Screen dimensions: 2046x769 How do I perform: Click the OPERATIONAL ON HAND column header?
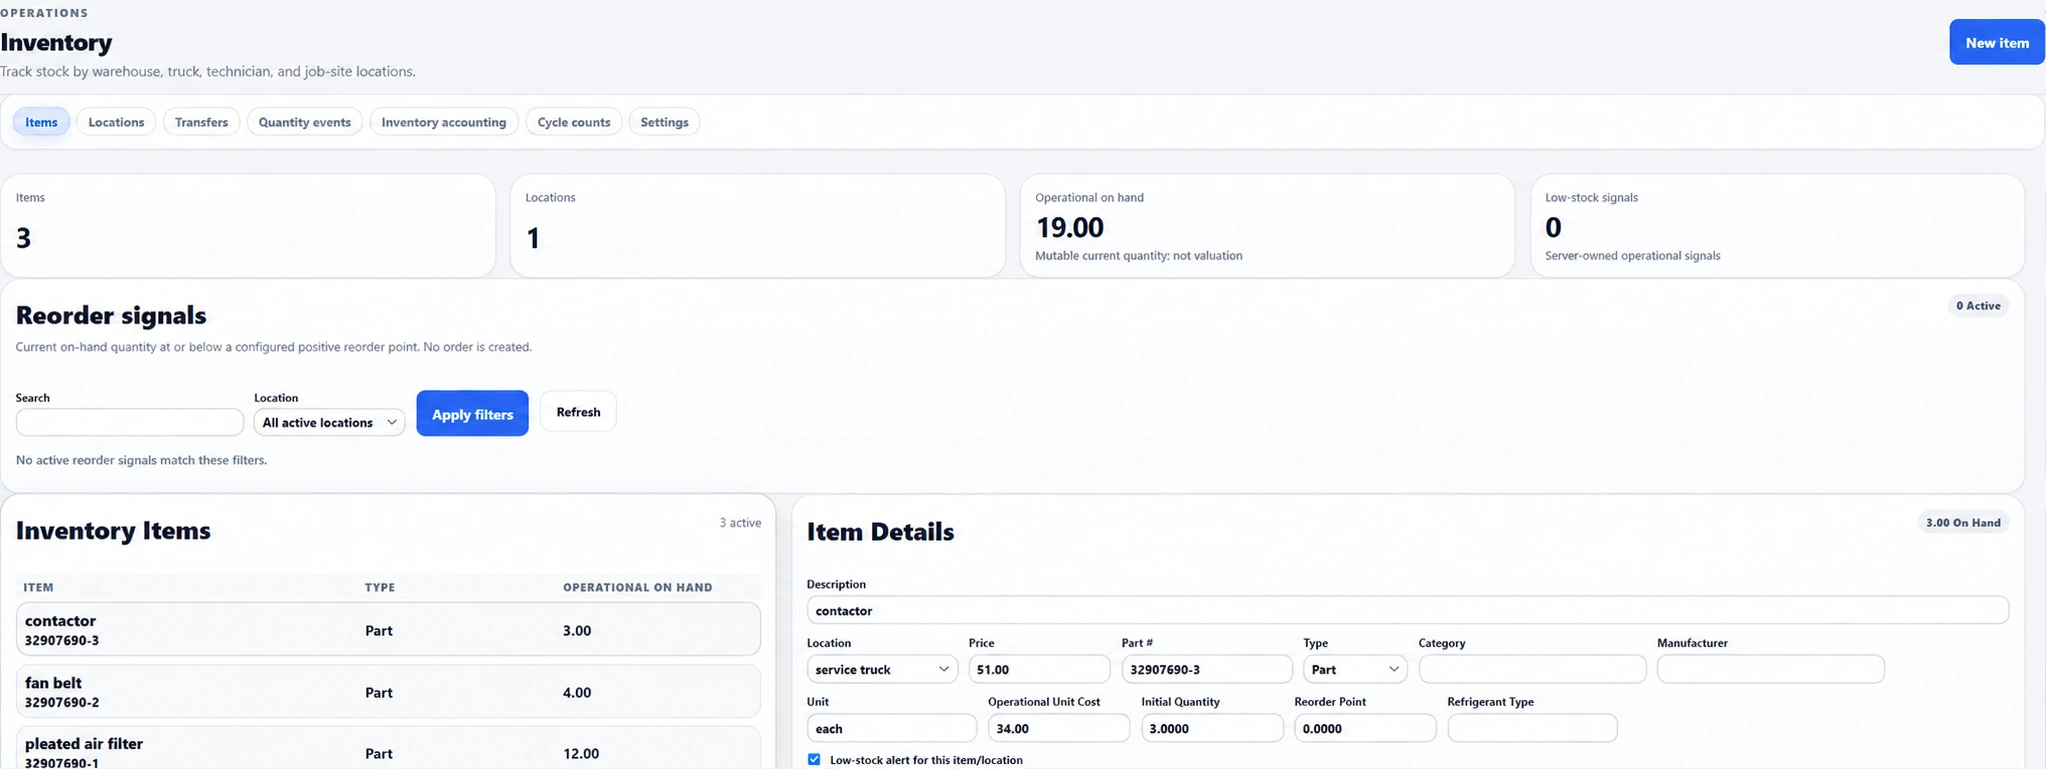point(638,587)
